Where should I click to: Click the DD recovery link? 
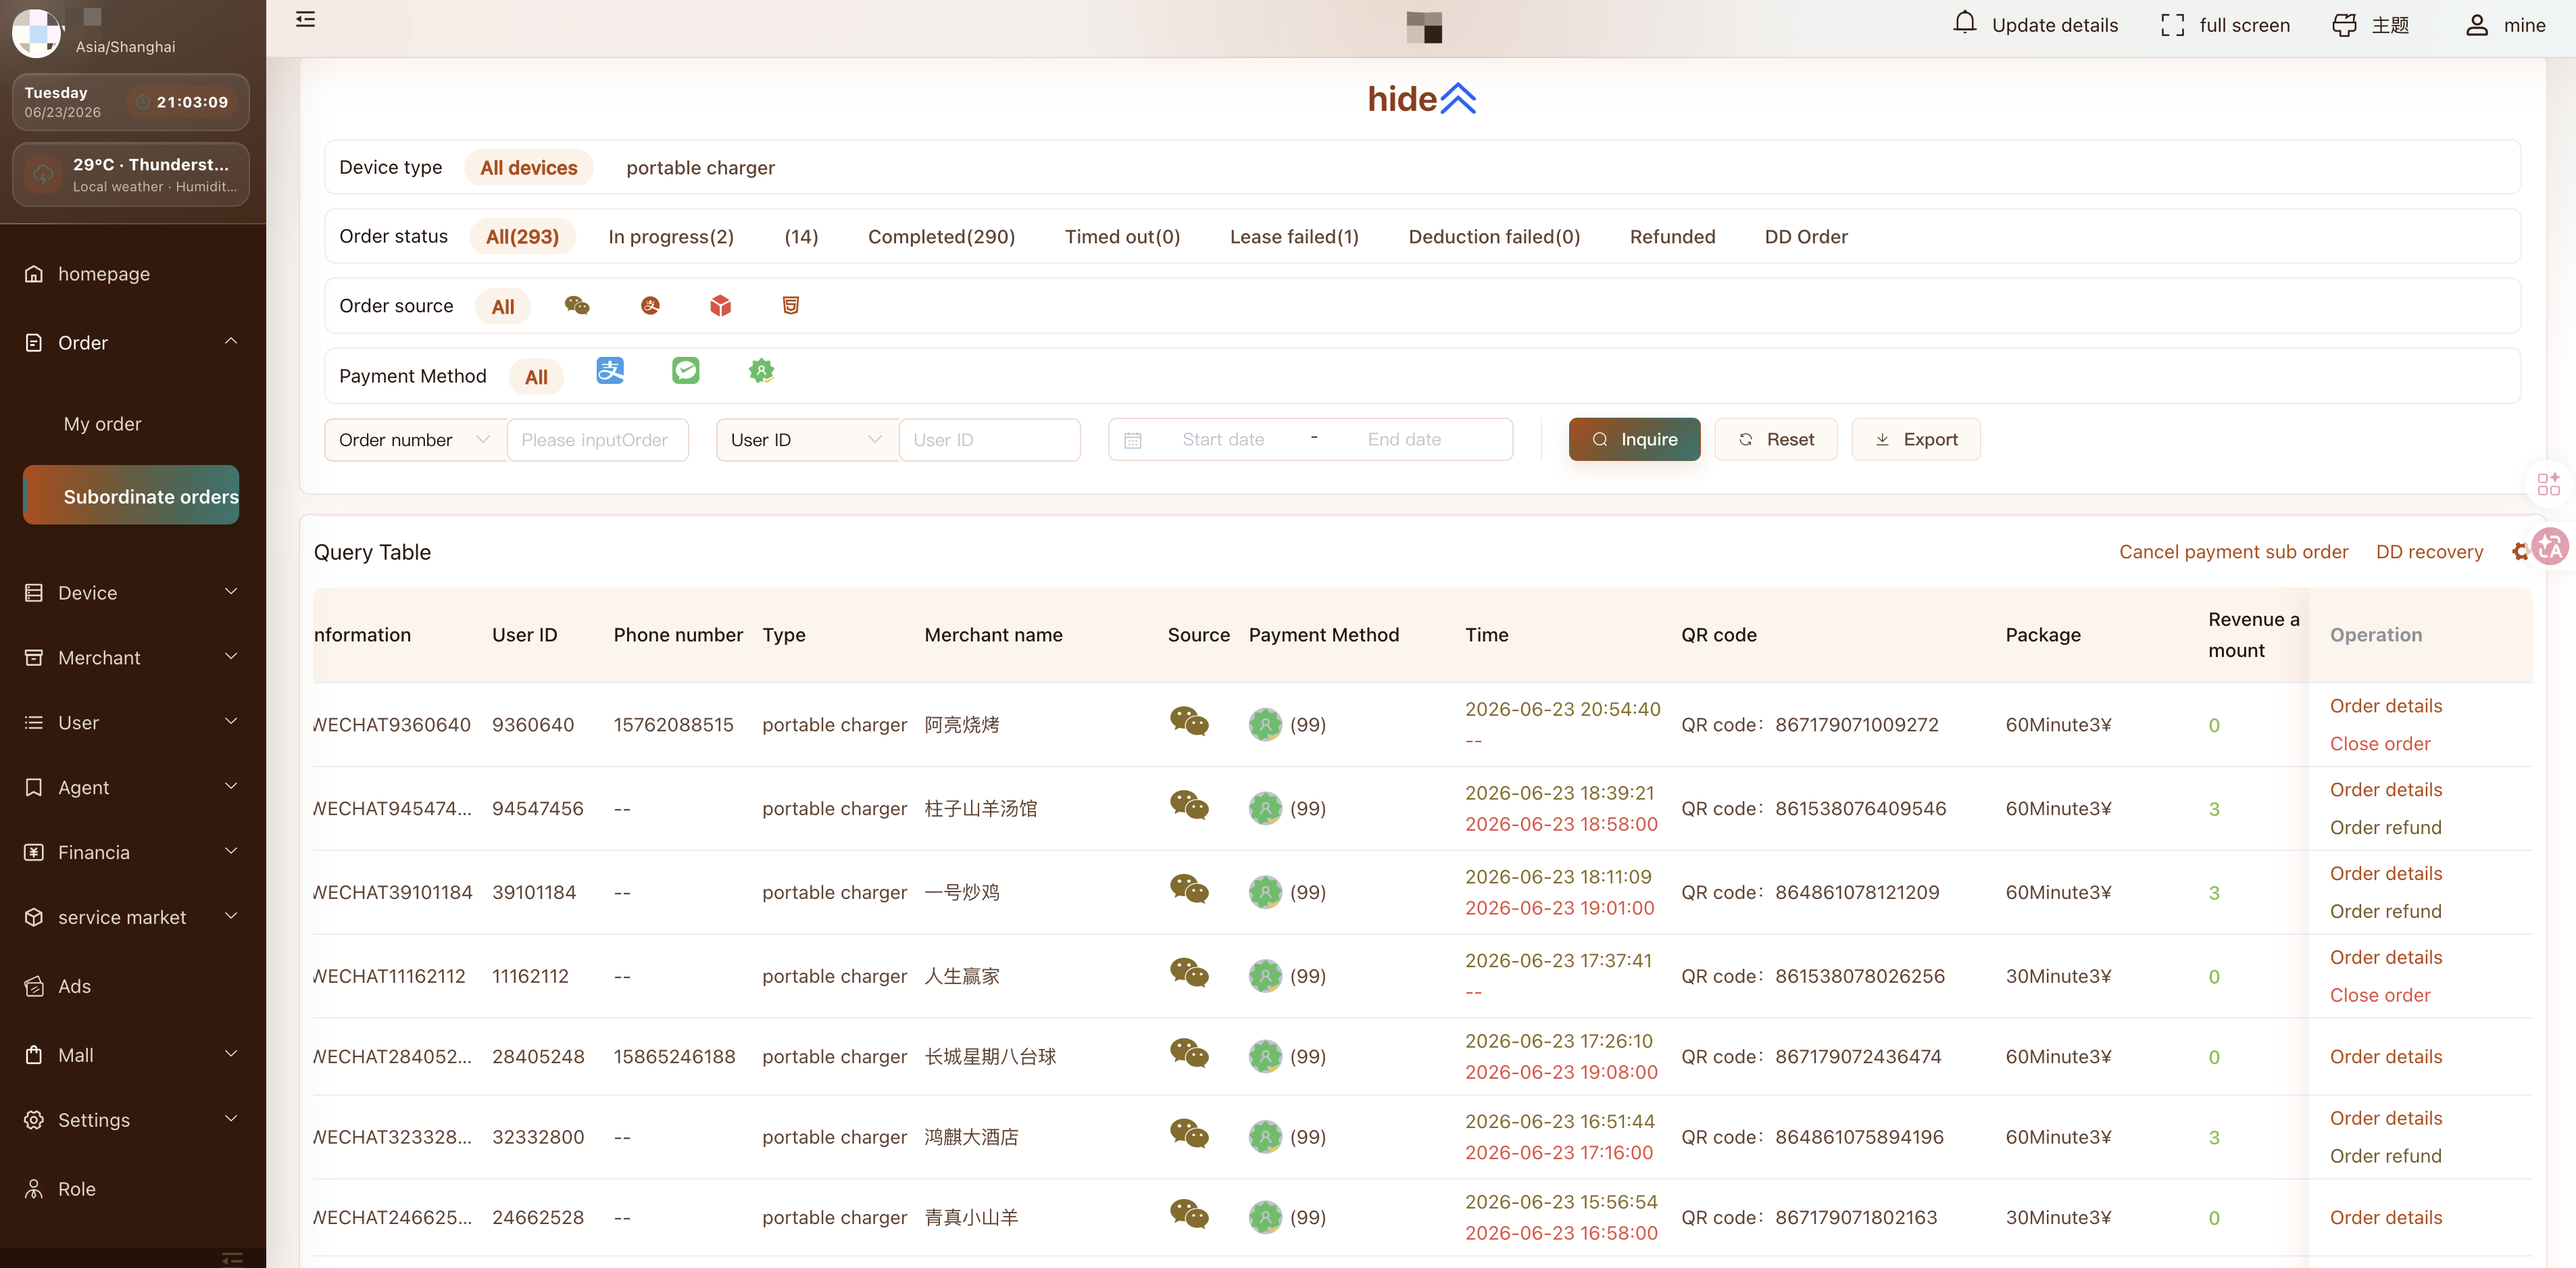(x=2429, y=552)
